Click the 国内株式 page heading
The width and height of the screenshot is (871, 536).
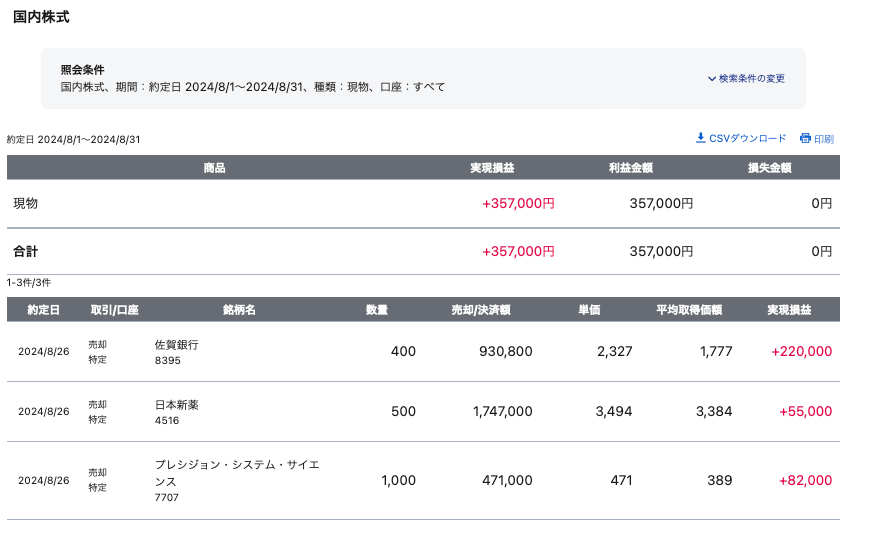click(x=41, y=17)
